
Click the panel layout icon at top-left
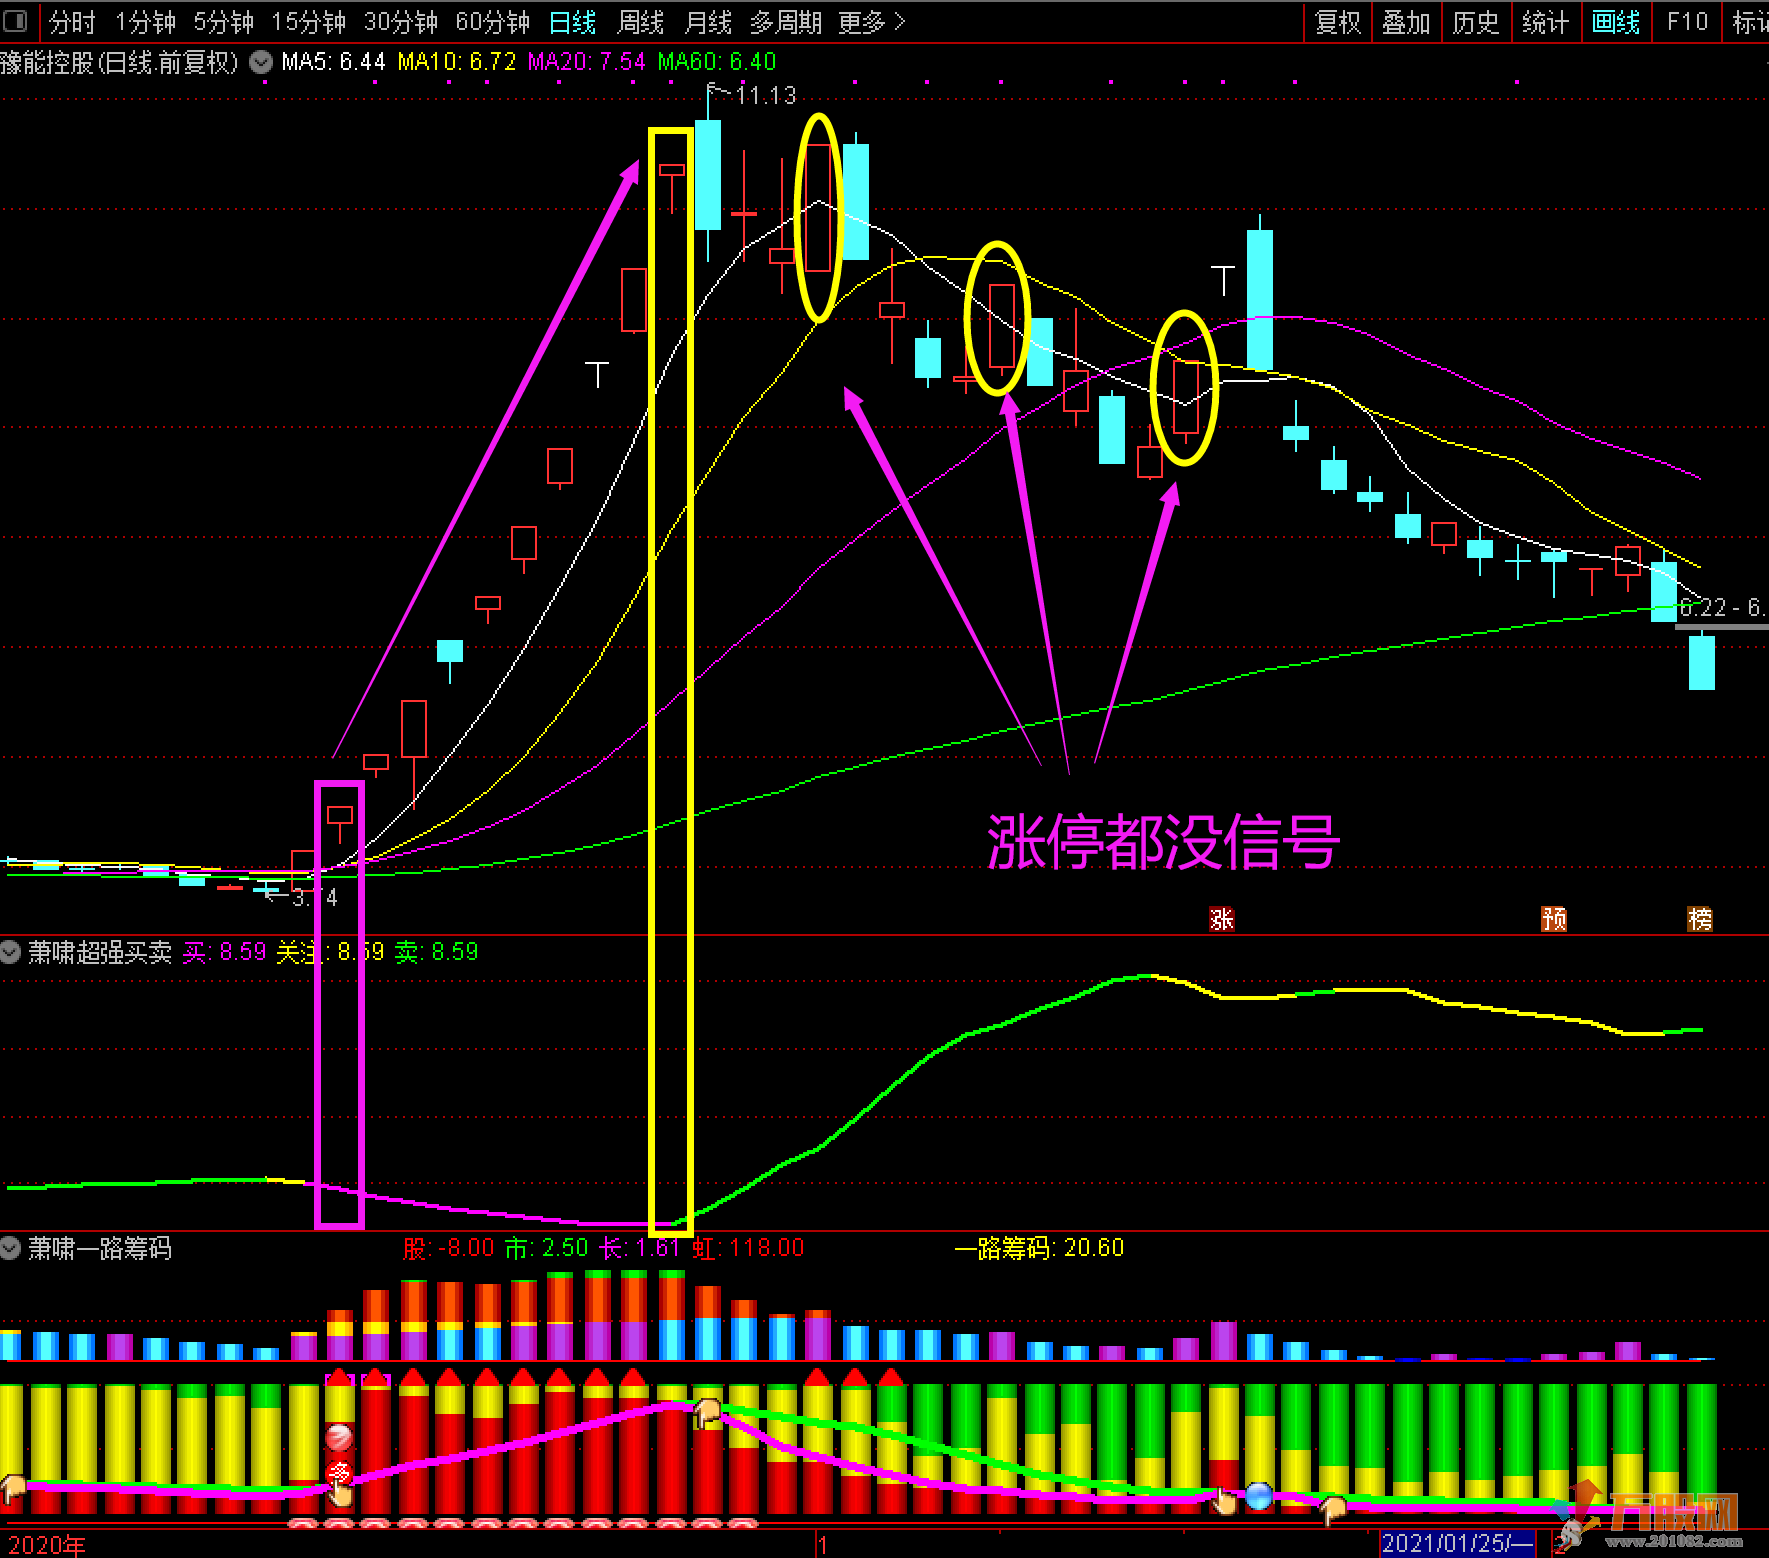pos(15,21)
